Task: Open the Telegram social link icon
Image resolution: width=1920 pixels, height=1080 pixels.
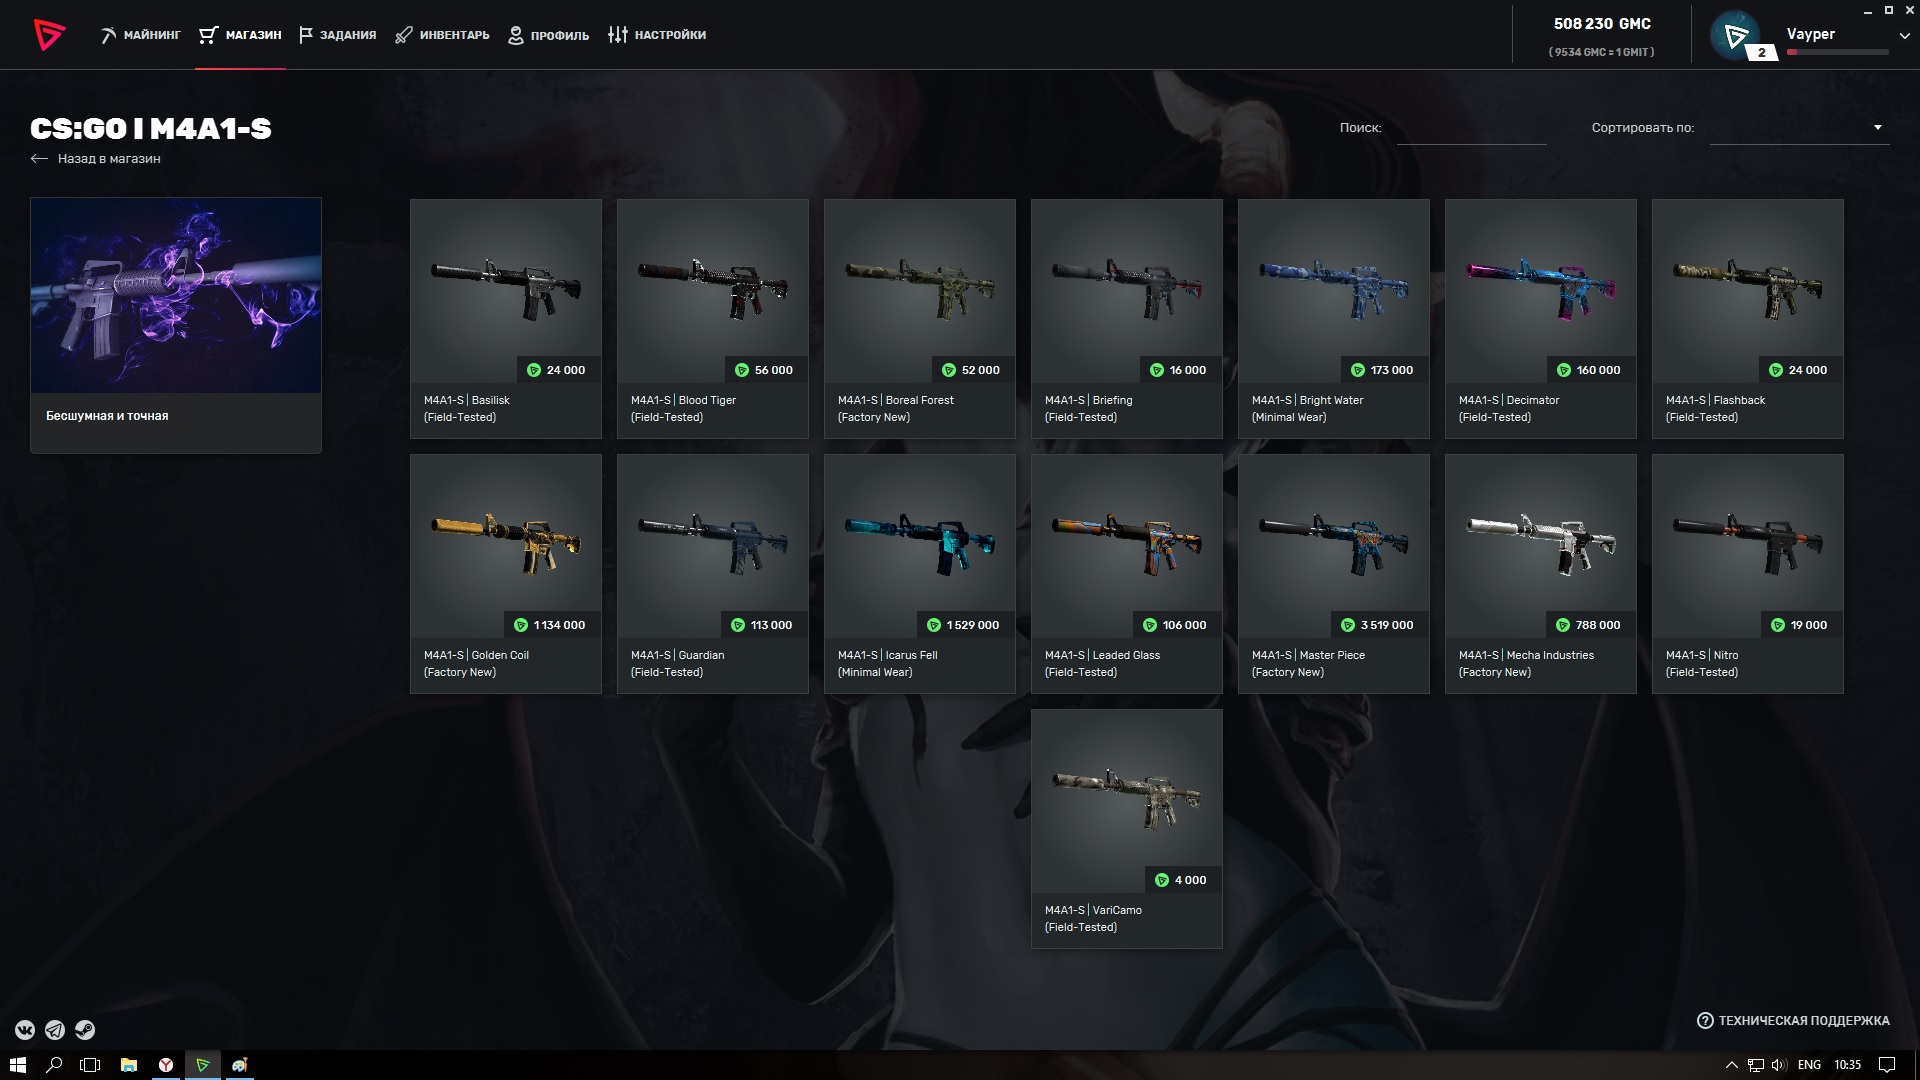Action: point(55,1030)
